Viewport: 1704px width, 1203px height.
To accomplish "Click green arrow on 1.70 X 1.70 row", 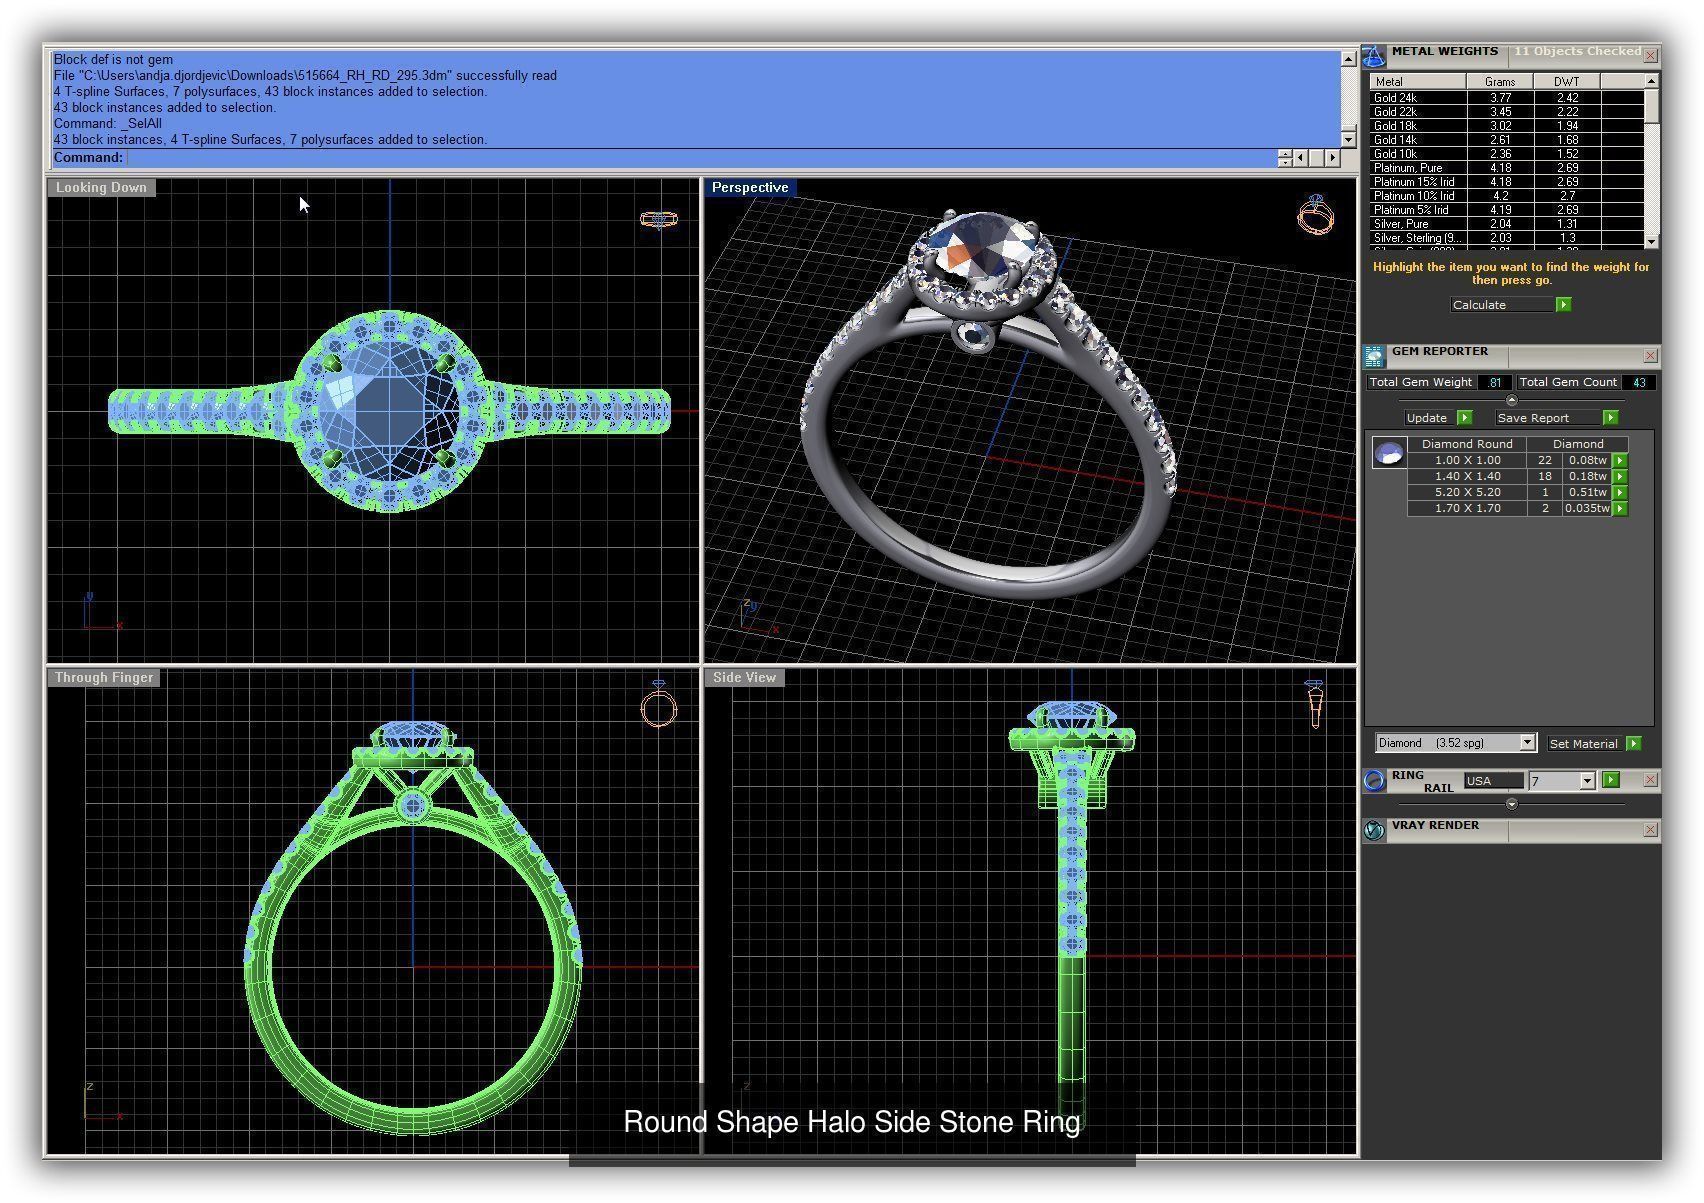I will (1620, 509).
